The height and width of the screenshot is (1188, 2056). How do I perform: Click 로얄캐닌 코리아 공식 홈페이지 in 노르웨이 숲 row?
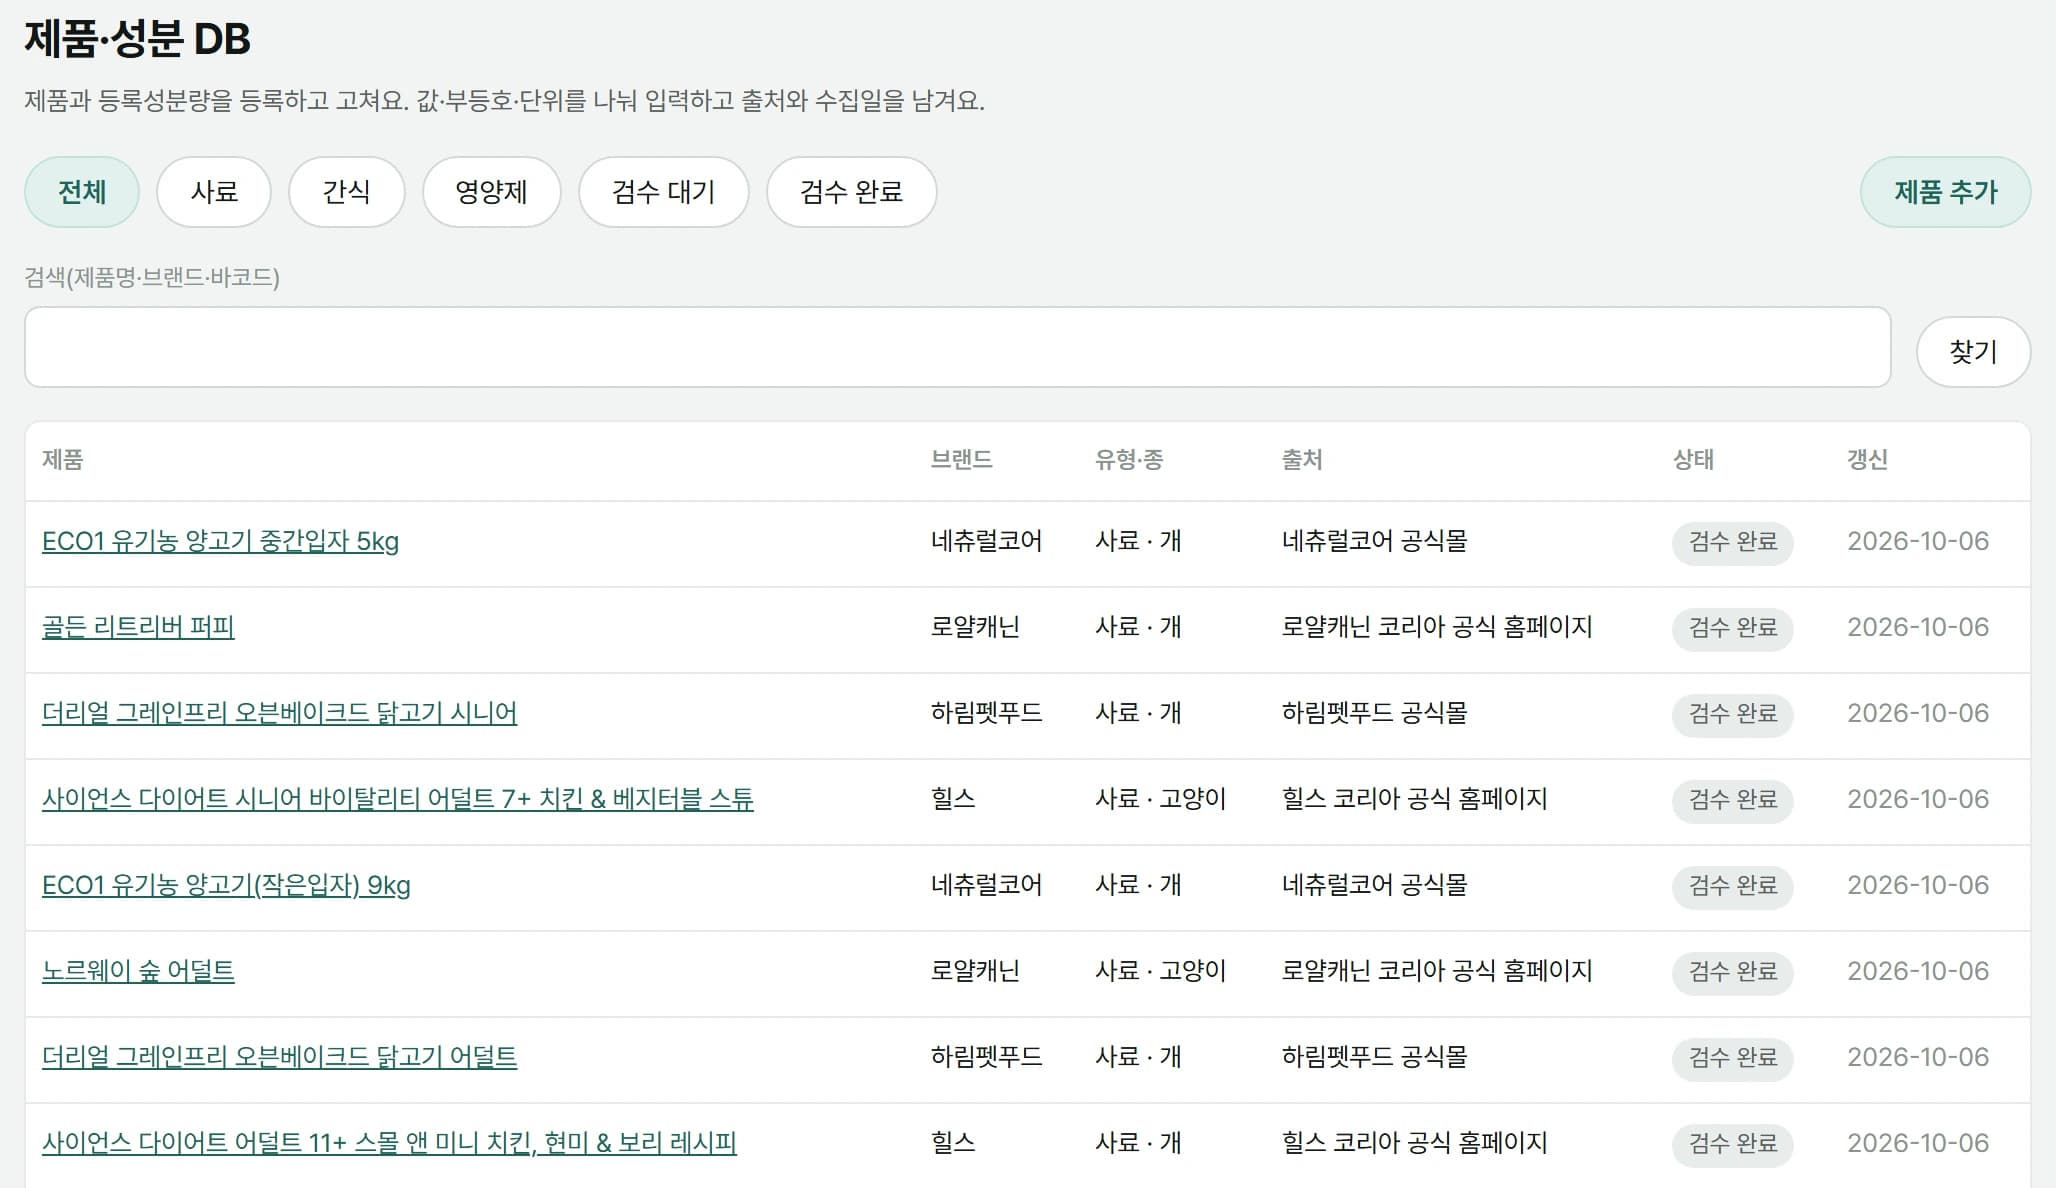pos(1437,971)
